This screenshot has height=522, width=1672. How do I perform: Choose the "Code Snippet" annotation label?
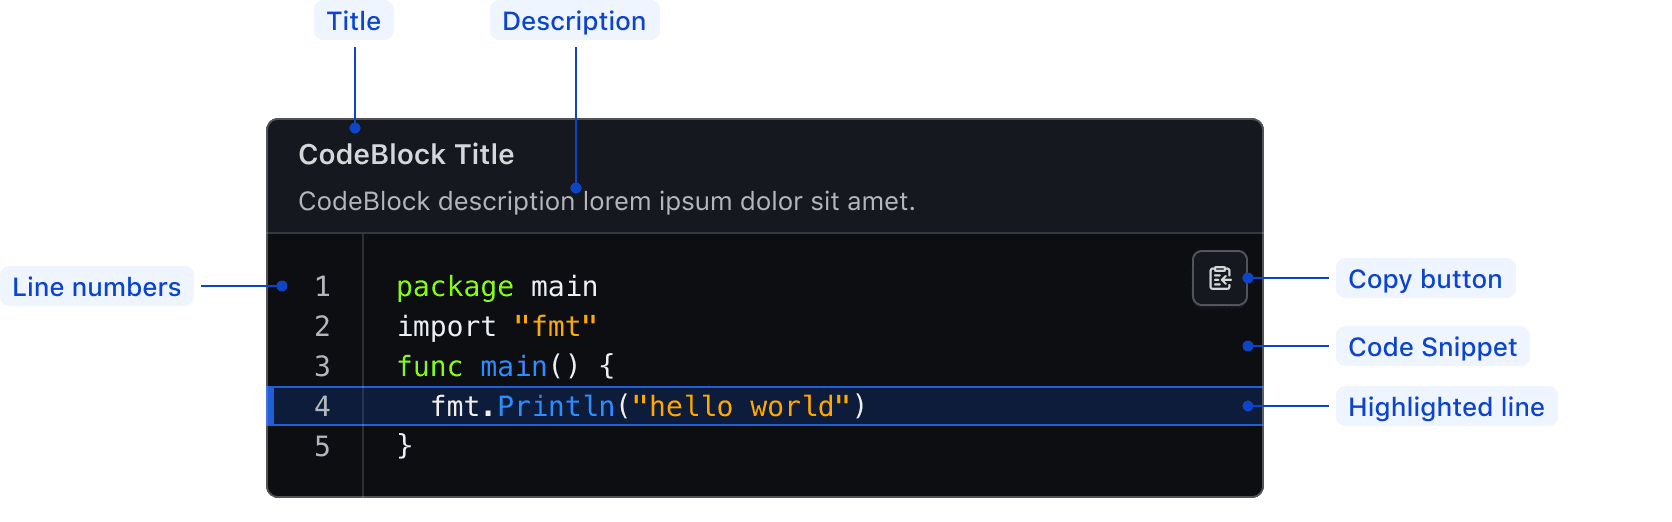1432,347
